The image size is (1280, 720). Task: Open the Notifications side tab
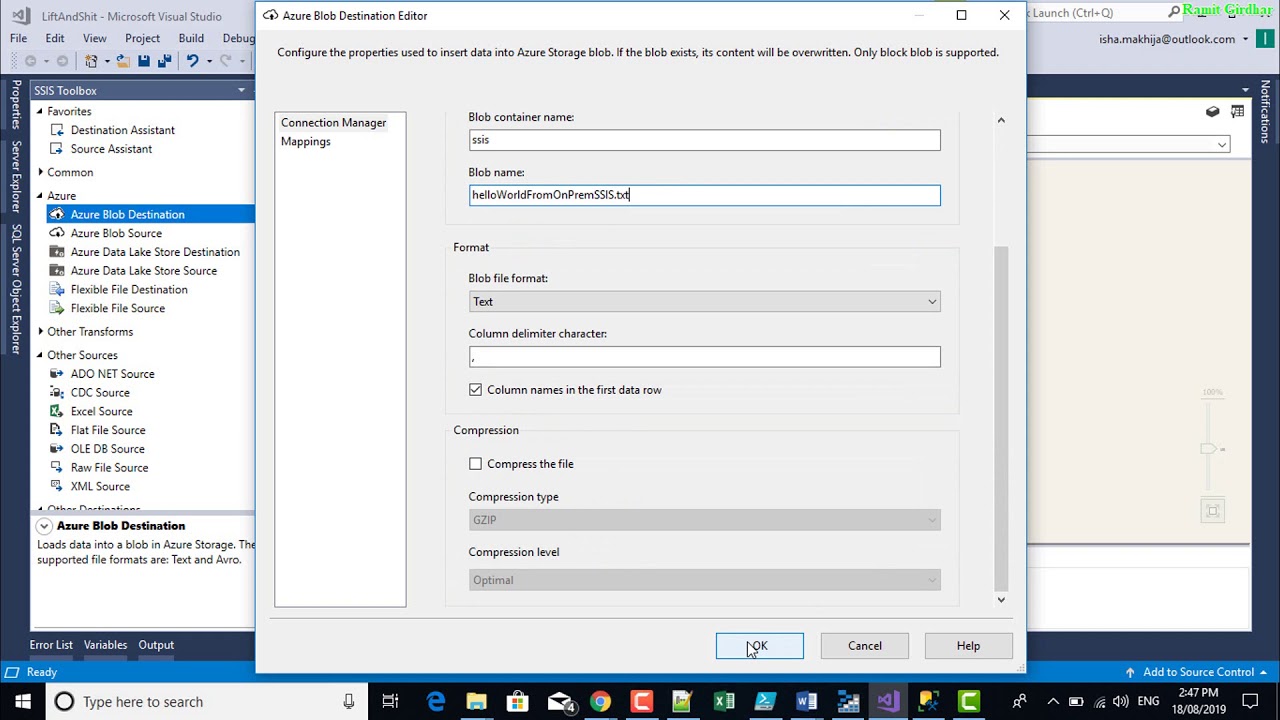point(1265,111)
